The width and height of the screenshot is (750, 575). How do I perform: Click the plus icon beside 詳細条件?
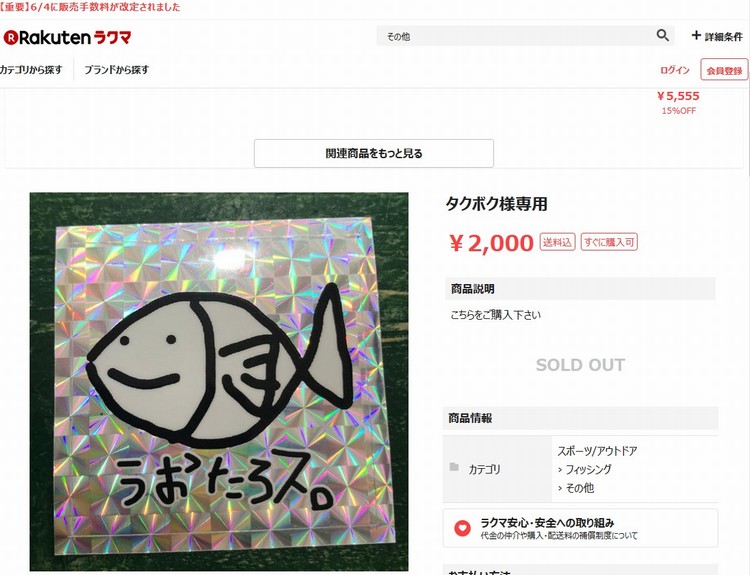coord(696,35)
